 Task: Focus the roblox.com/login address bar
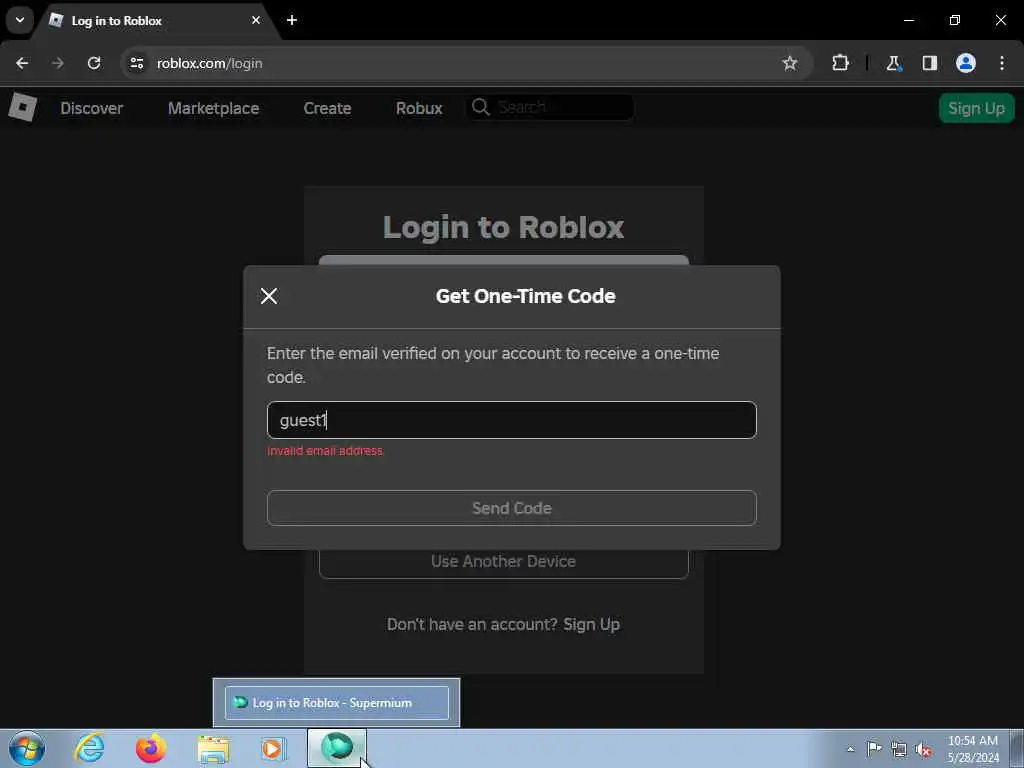point(457,63)
